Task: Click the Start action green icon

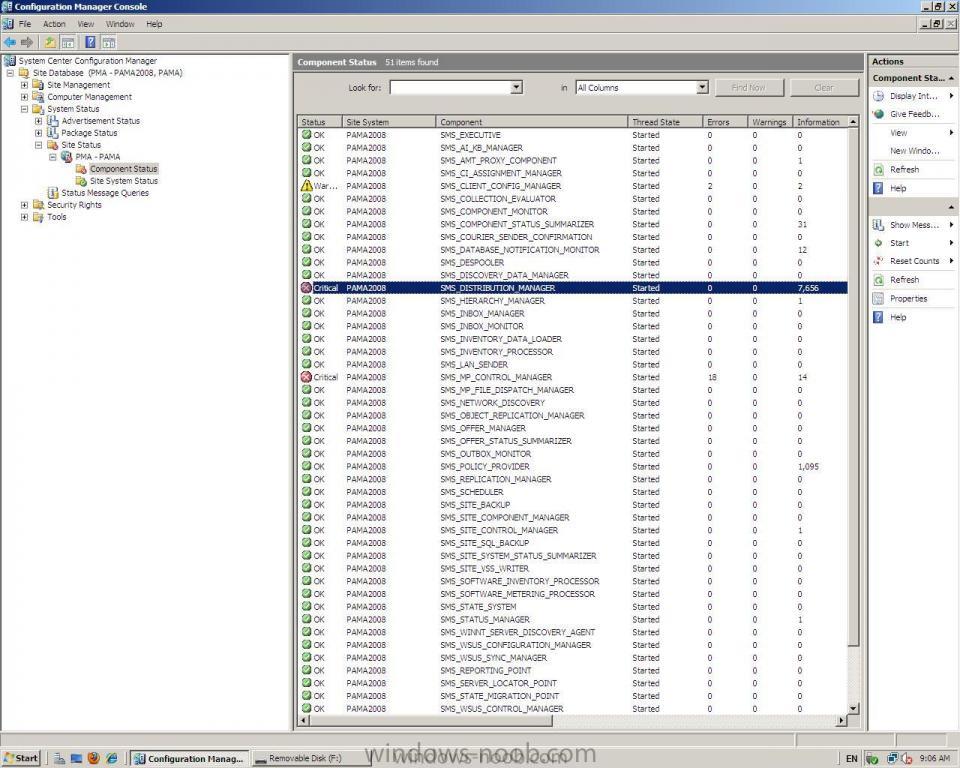Action: 879,243
